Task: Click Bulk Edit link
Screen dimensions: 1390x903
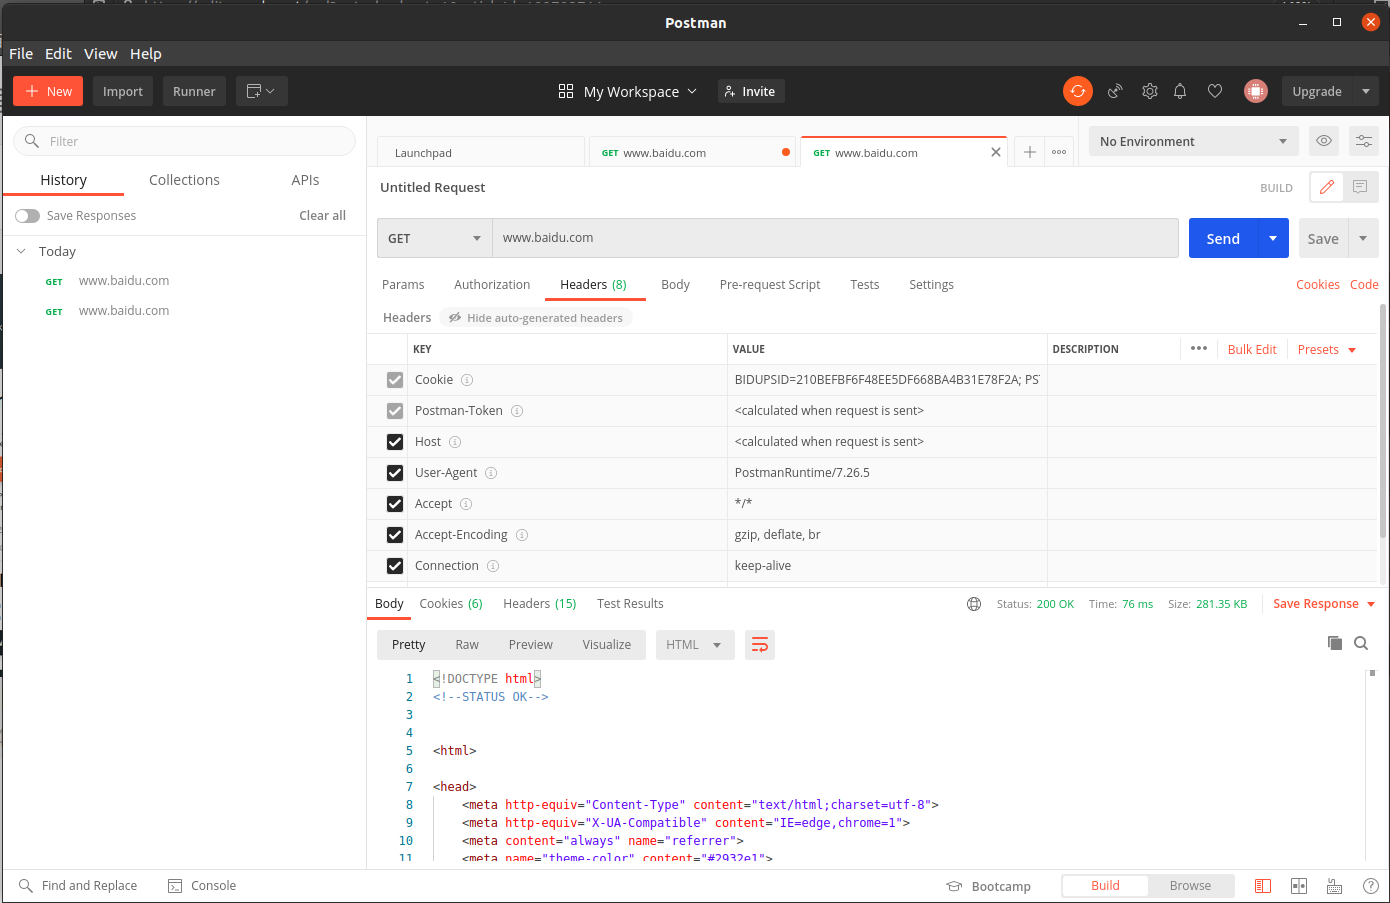Action: click(x=1252, y=349)
